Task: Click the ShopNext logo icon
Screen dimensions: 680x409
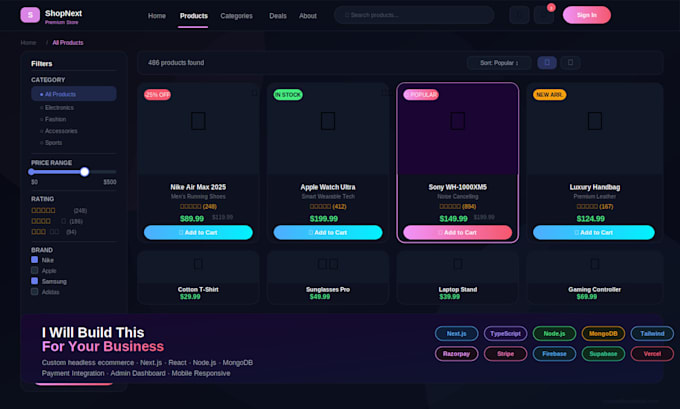Action: (30, 15)
